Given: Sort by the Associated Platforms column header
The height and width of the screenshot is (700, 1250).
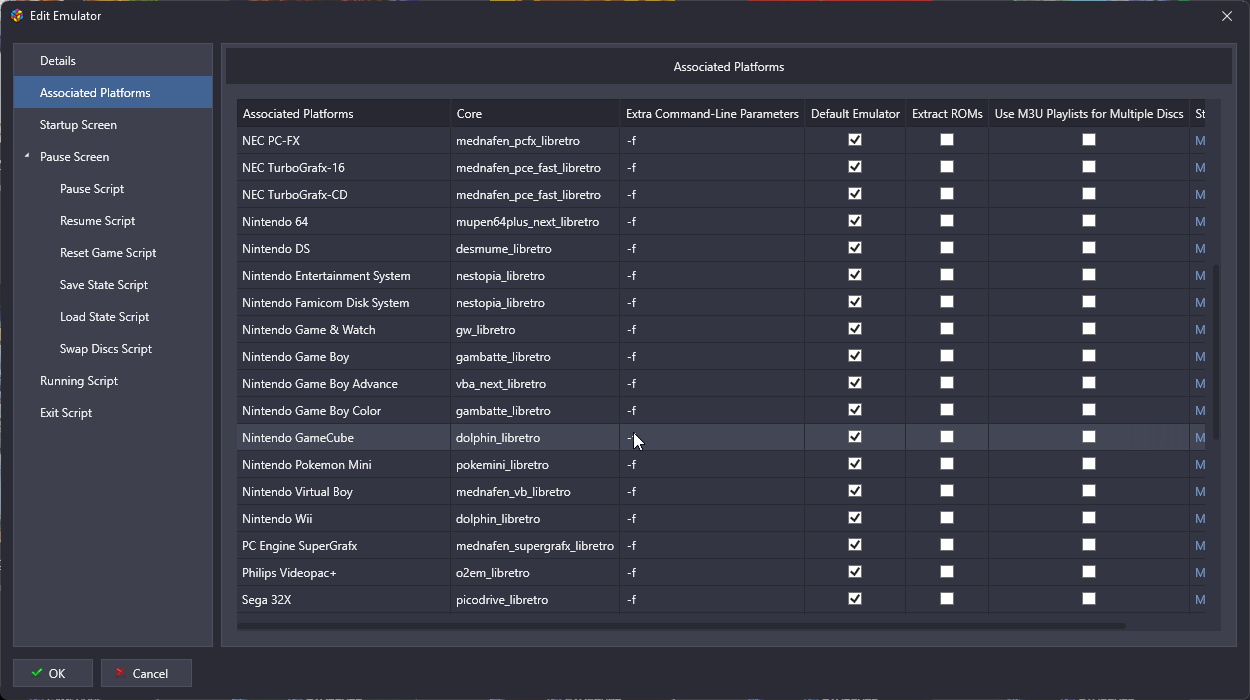Looking at the screenshot, I should [344, 114].
